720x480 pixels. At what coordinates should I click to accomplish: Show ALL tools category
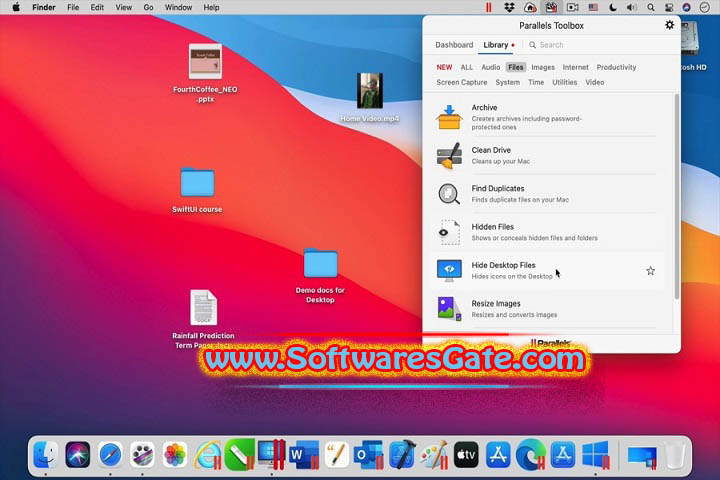pos(467,67)
